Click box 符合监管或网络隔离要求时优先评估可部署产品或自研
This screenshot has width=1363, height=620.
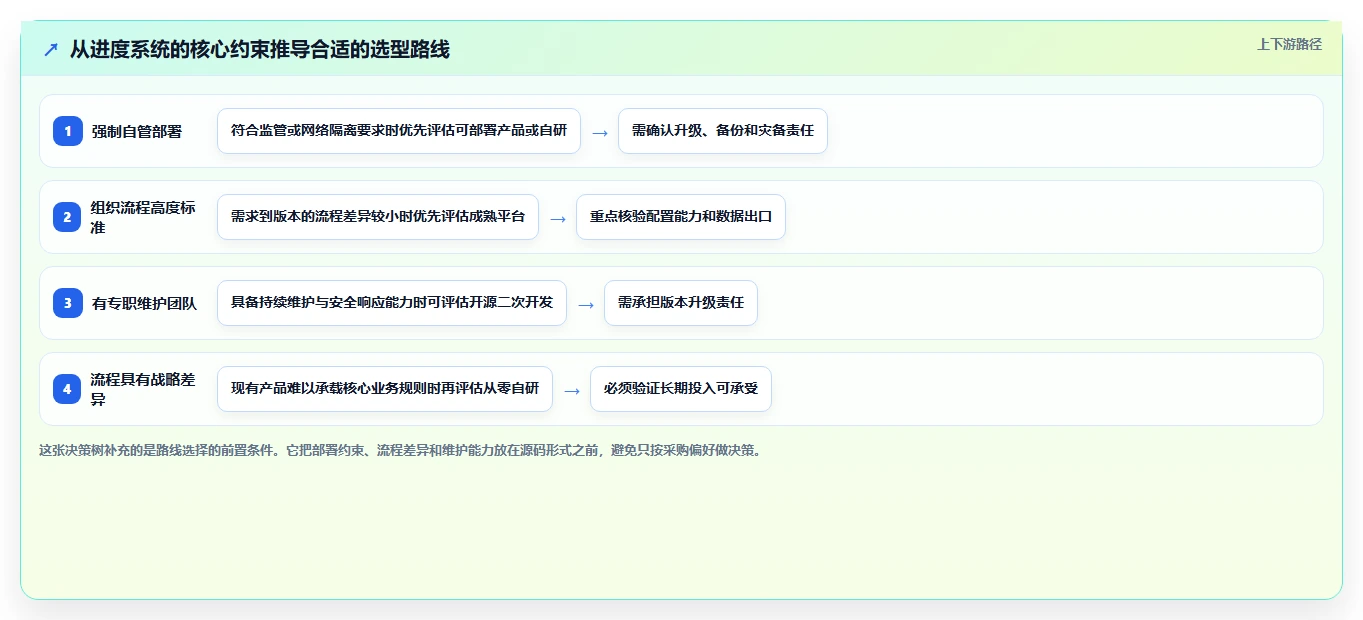tap(399, 131)
